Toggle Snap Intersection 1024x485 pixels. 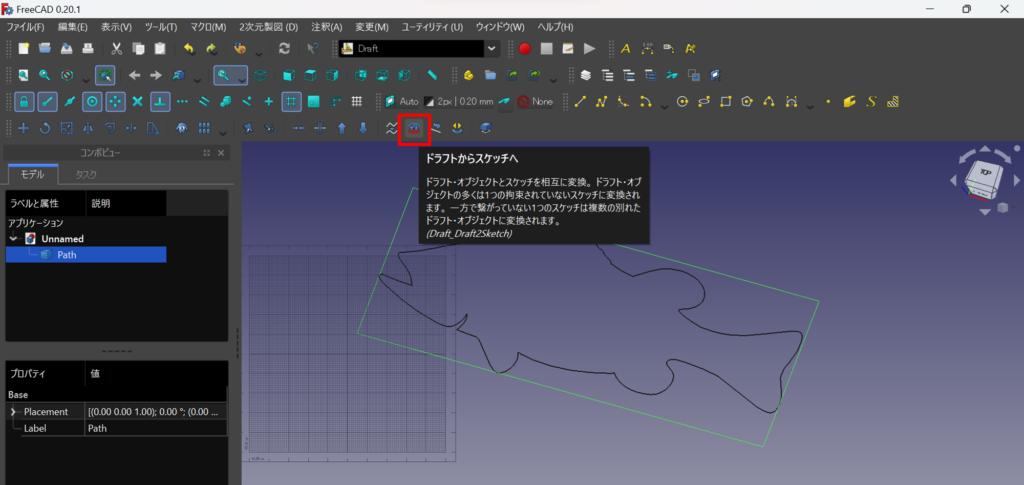pos(137,102)
